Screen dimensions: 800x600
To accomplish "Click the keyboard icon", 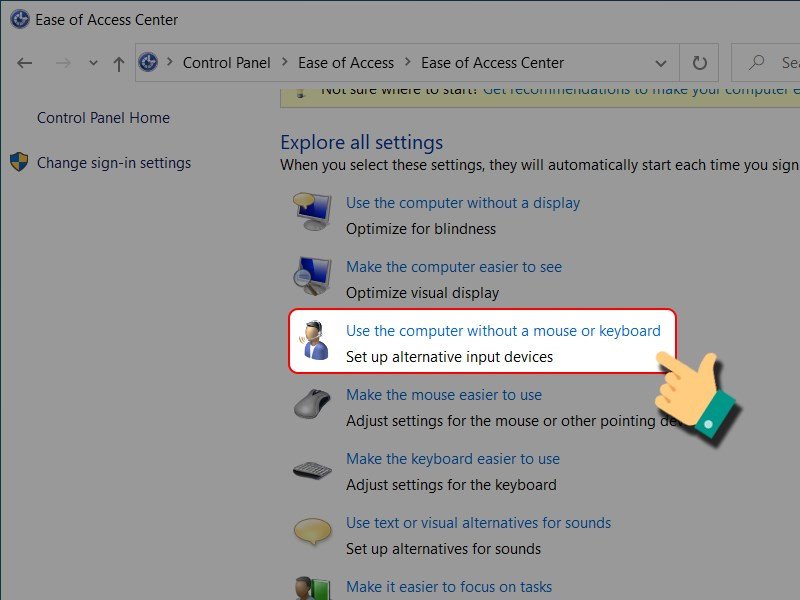I will click(311, 470).
